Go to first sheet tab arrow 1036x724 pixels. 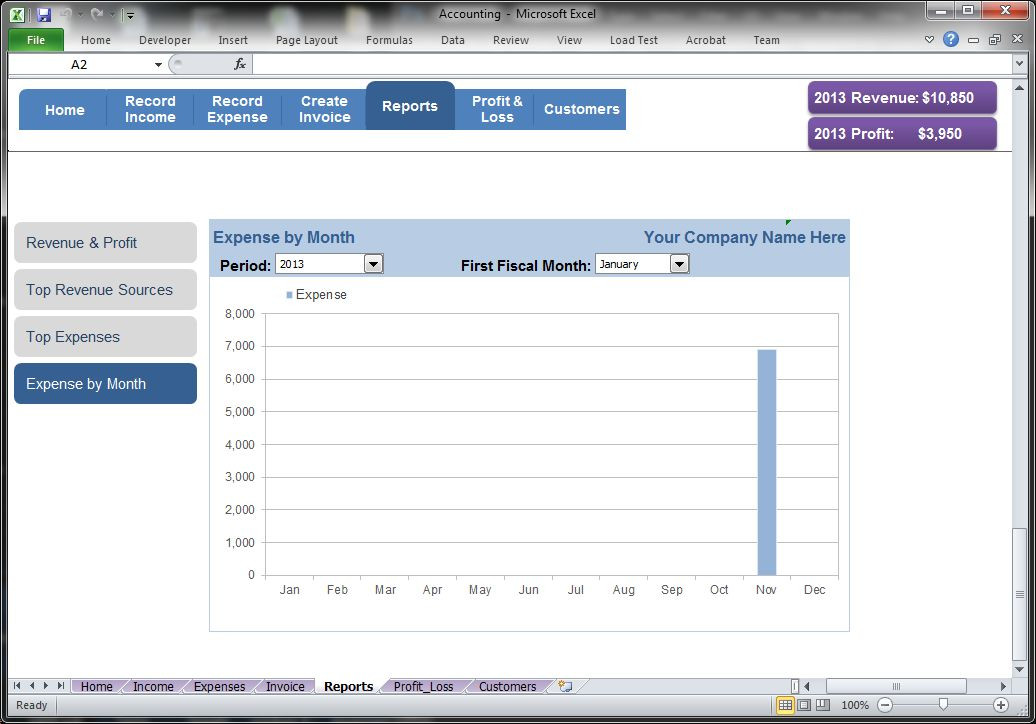17,686
